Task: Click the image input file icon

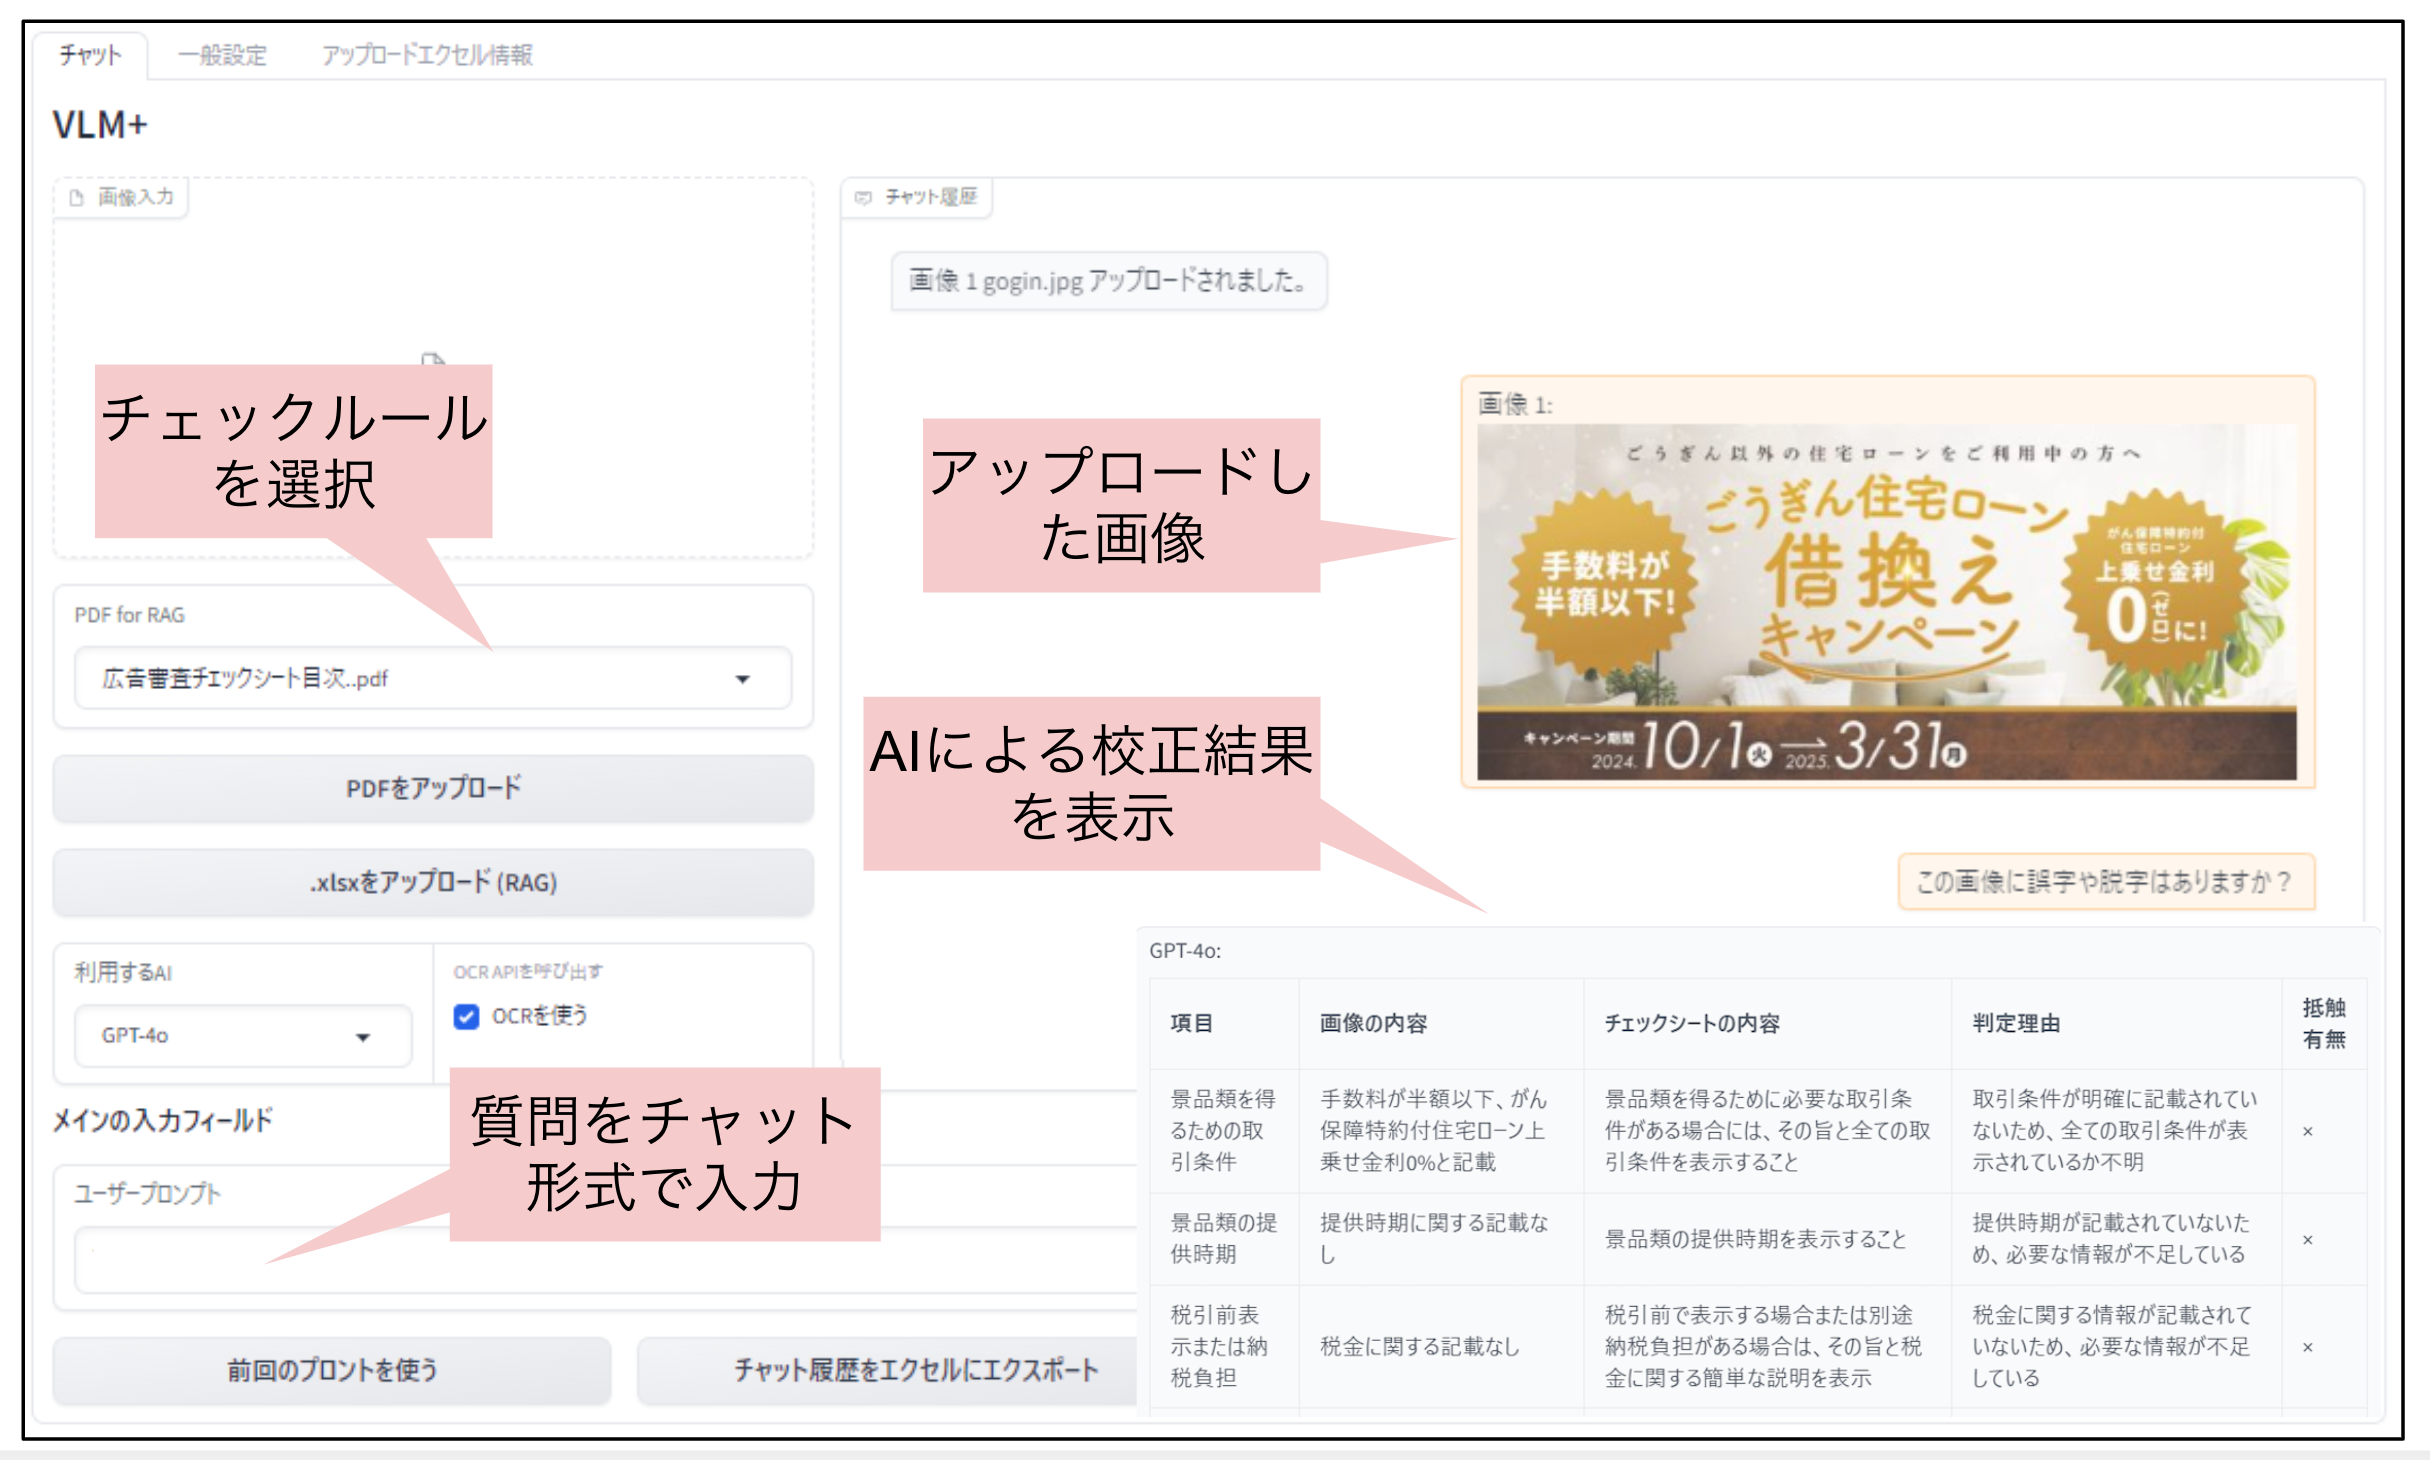Action: pyautogui.click(x=77, y=198)
